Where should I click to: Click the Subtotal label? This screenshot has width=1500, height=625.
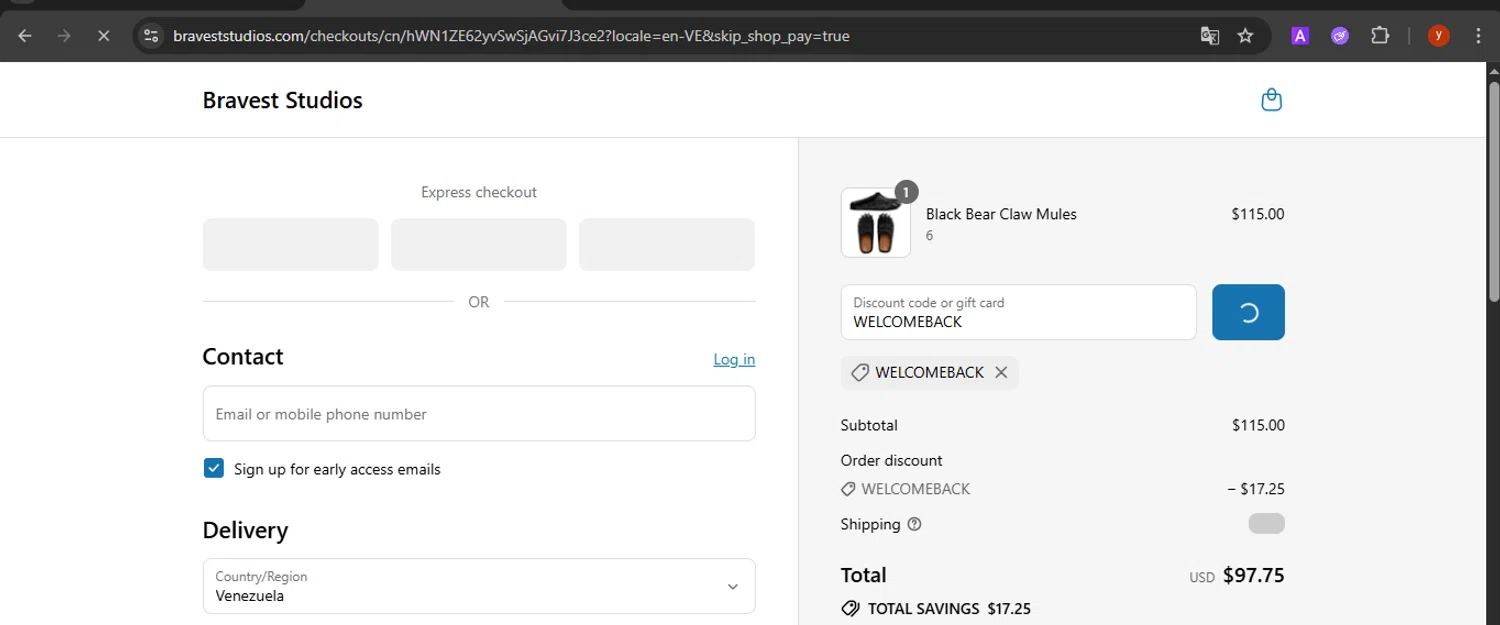(869, 425)
